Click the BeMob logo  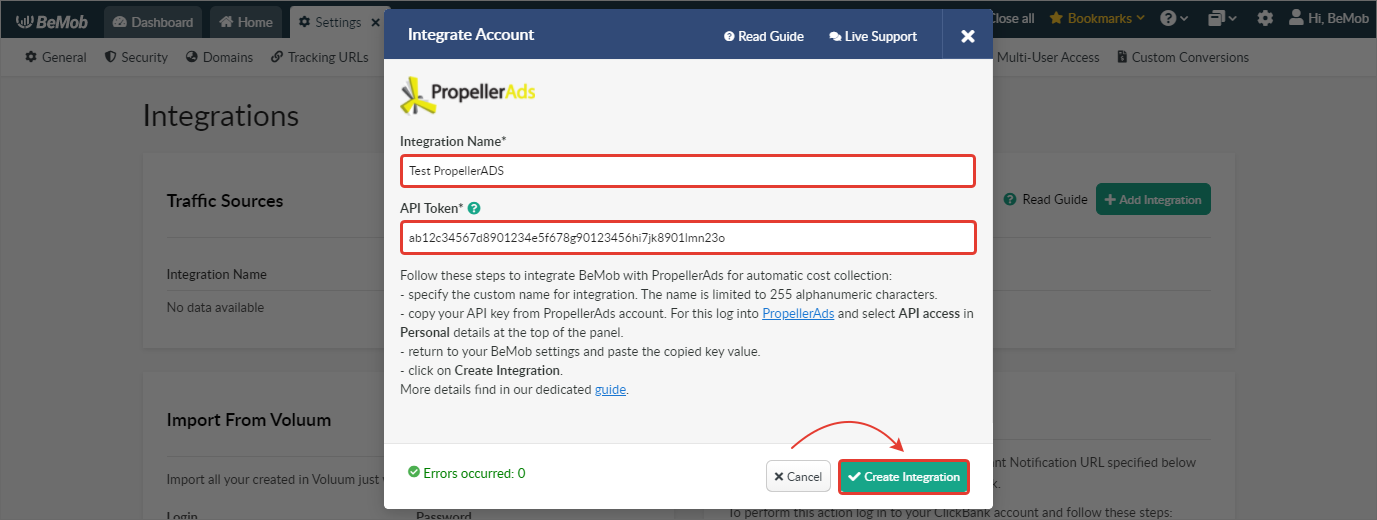[52, 21]
